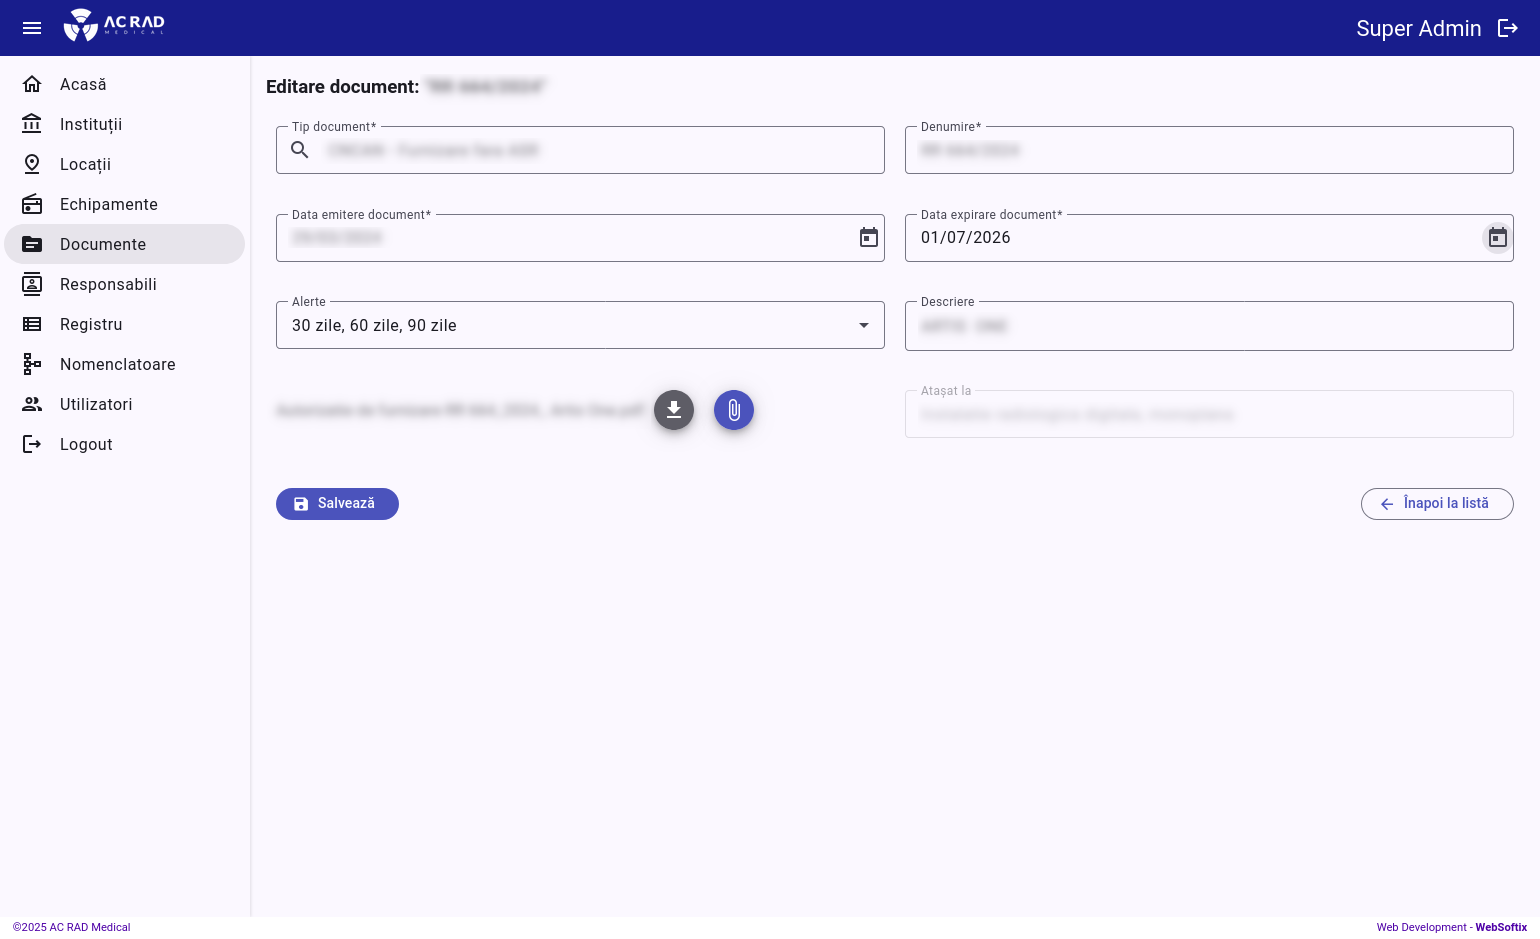Go to Echipamente in sidebar
Image resolution: width=1540 pixels, height=939 pixels.
[x=108, y=204]
